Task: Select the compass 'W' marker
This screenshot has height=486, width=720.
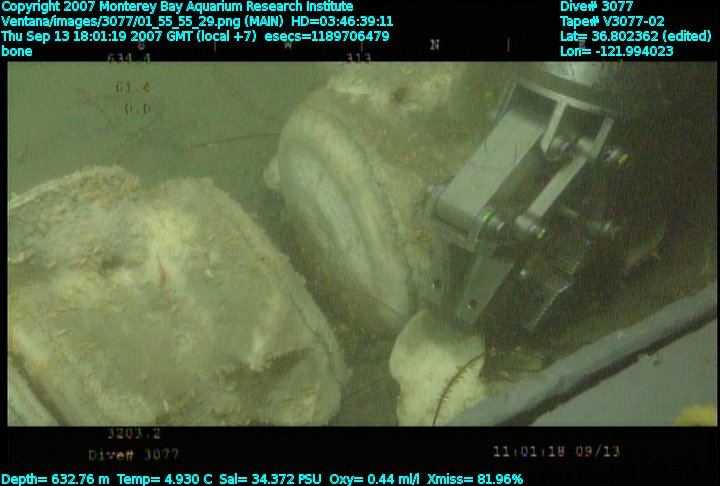Action: [x=288, y=45]
